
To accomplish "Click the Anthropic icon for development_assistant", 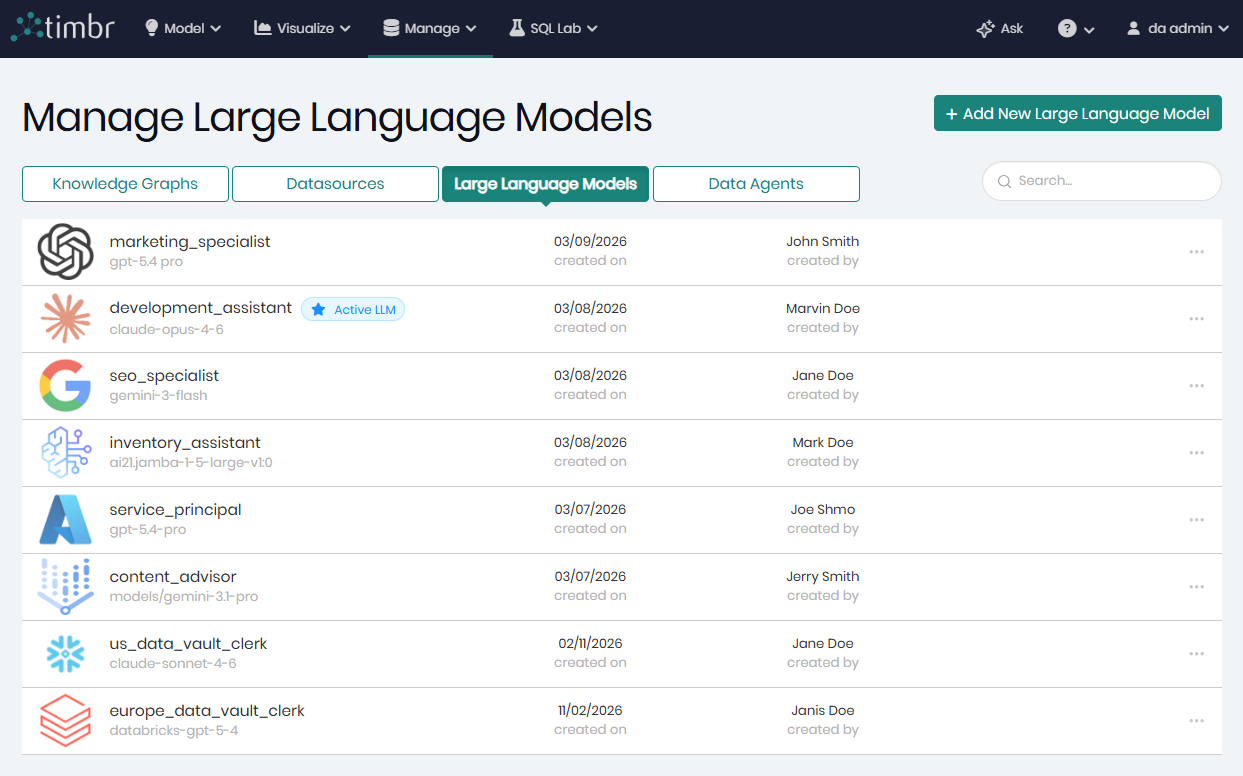I will [x=64, y=318].
